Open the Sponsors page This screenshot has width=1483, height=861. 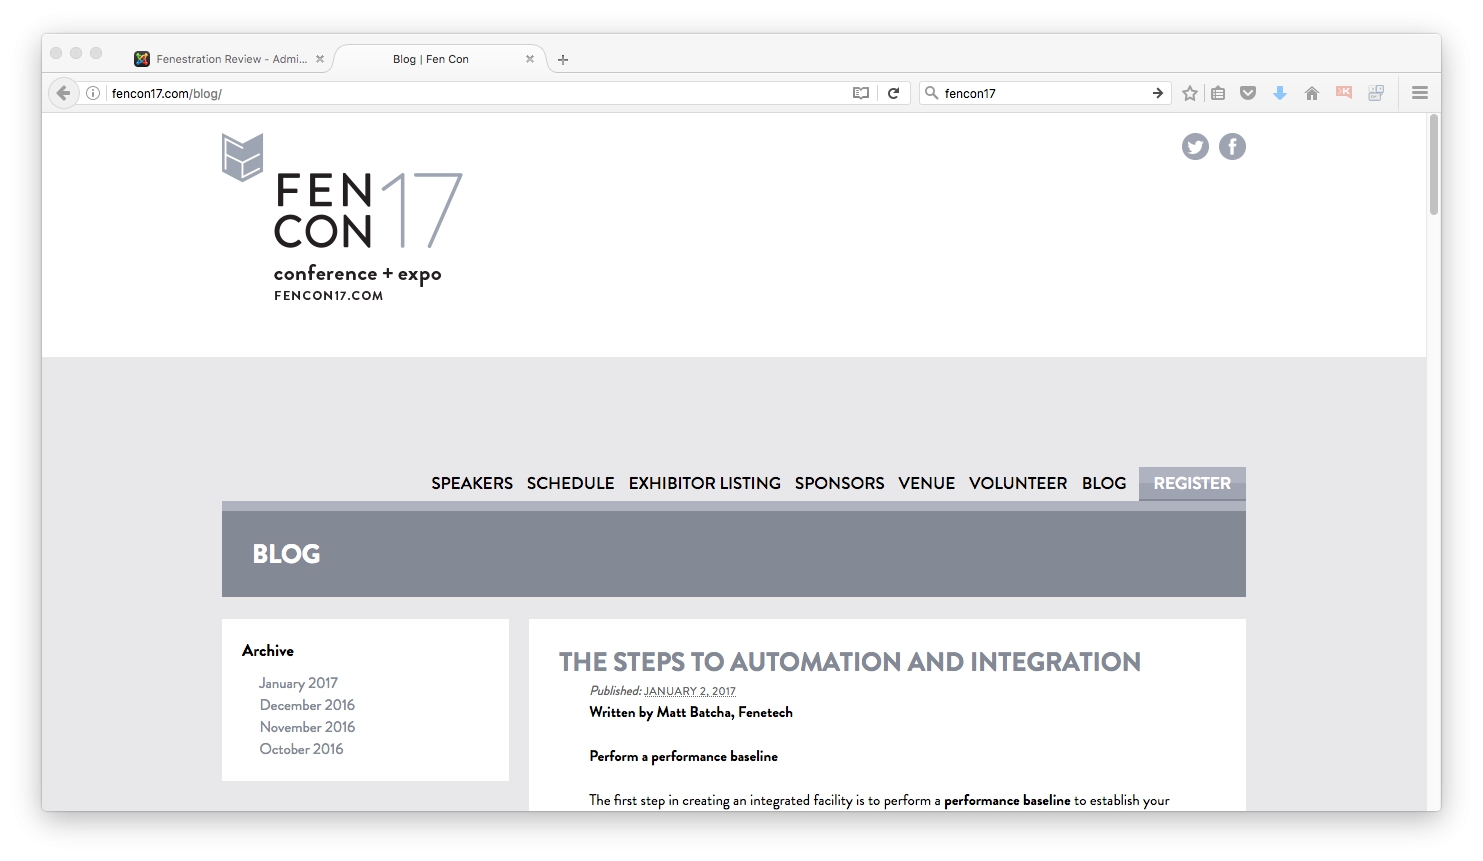840,483
